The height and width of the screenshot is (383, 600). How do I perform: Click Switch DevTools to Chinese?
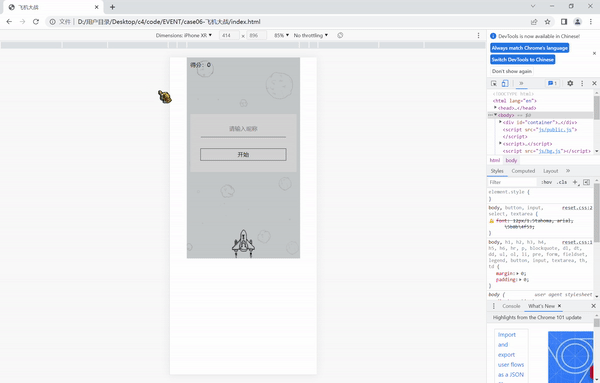tap(523, 59)
